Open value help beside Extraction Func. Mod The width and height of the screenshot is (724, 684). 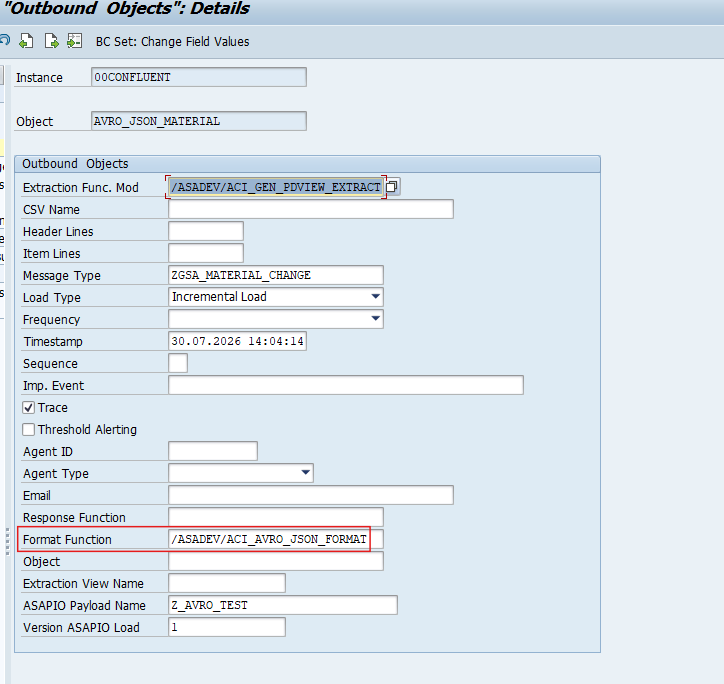[392, 187]
